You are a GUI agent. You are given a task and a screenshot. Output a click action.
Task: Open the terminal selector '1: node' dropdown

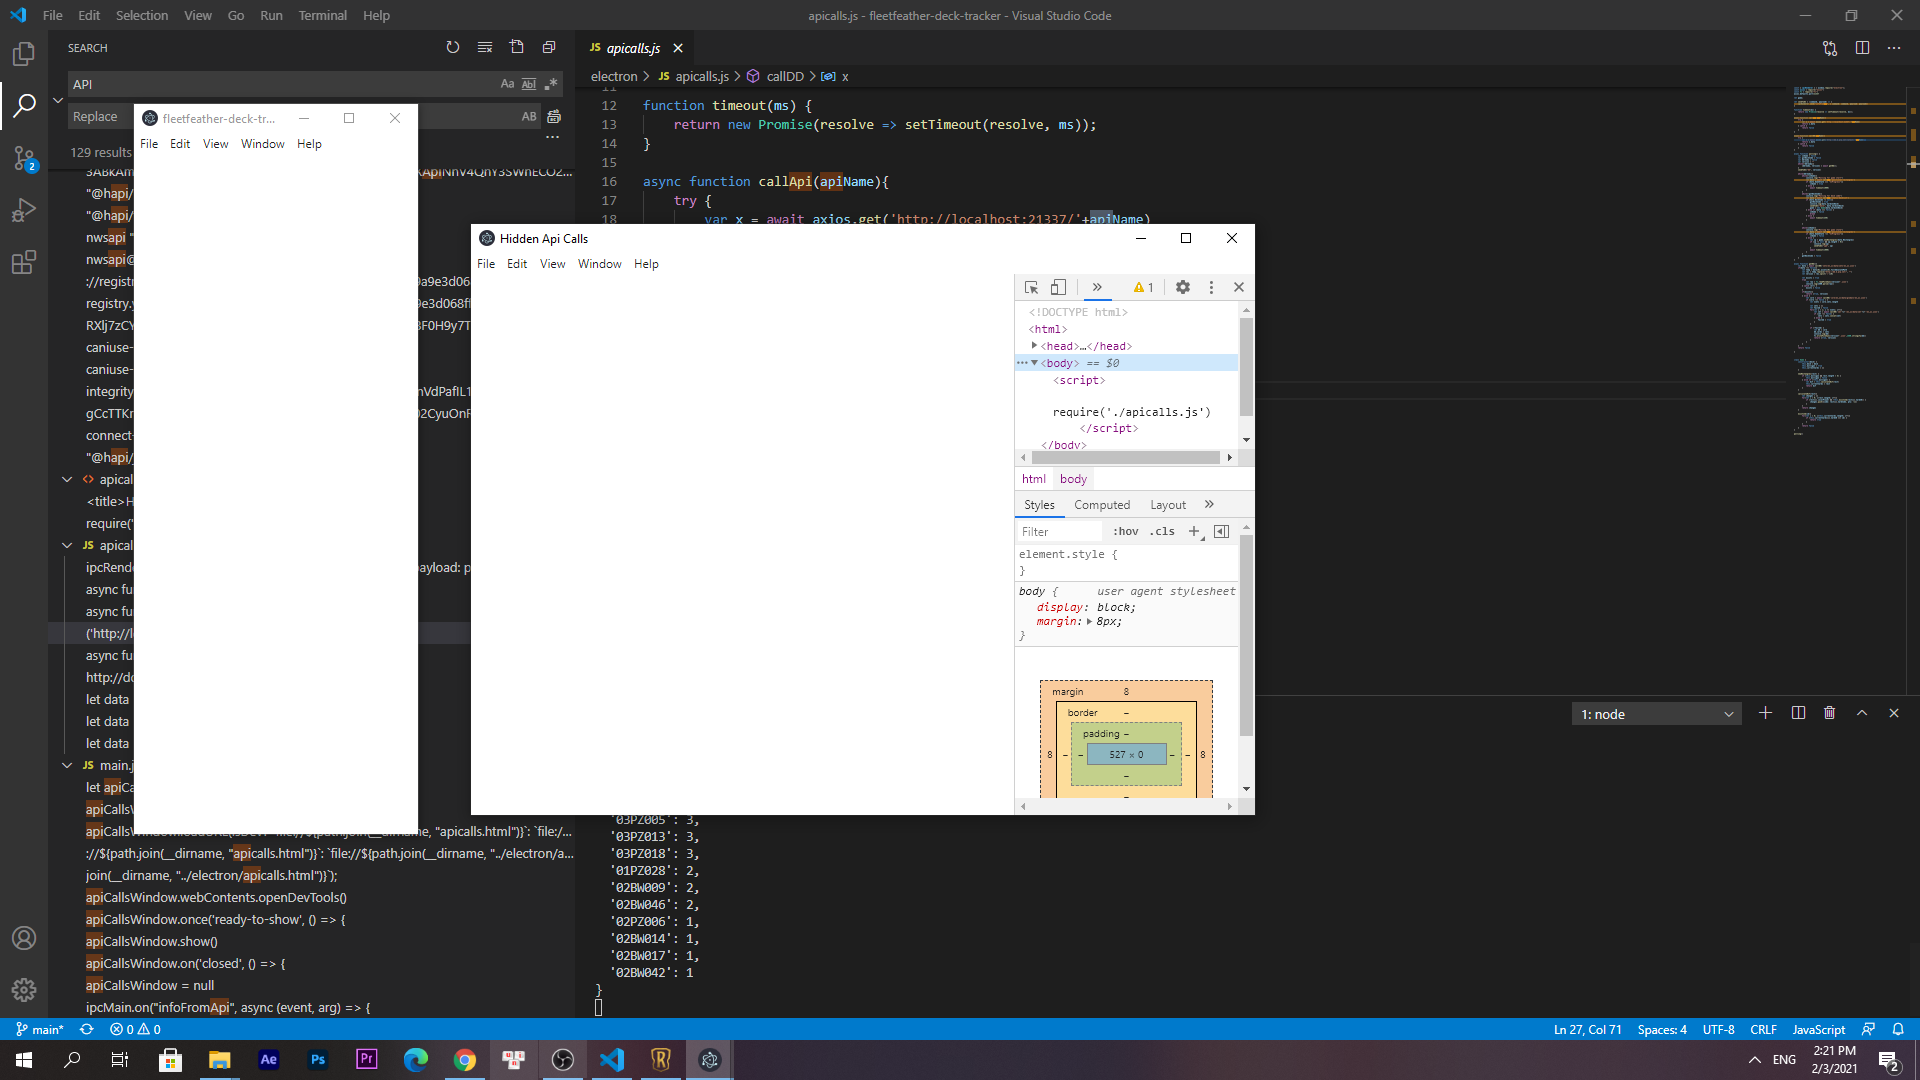pyautogui.click(x=1657, y=714)
